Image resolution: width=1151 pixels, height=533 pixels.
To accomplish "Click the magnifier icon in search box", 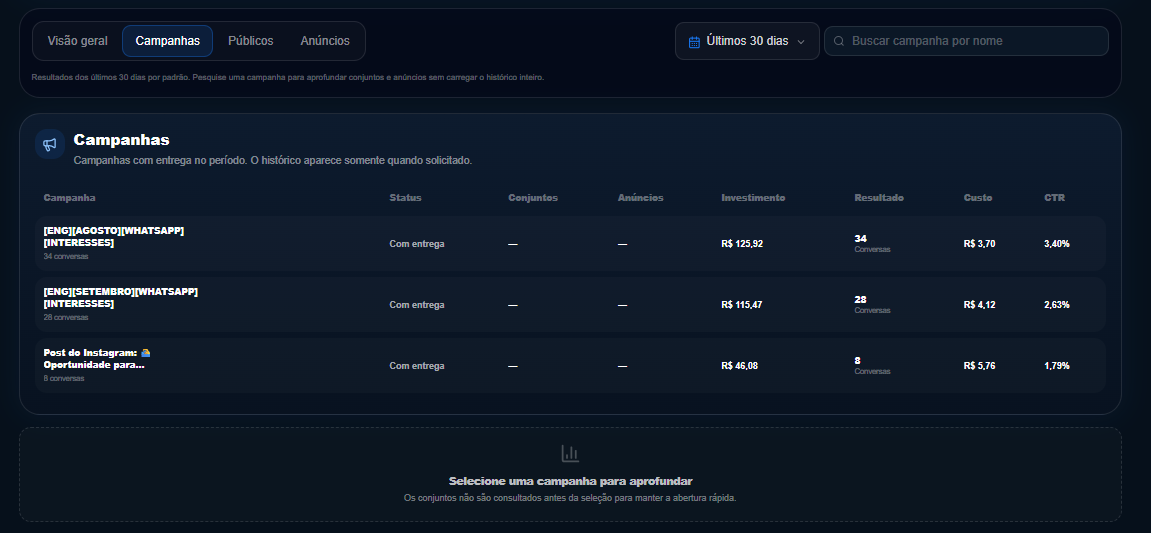I will click(839, 41).
